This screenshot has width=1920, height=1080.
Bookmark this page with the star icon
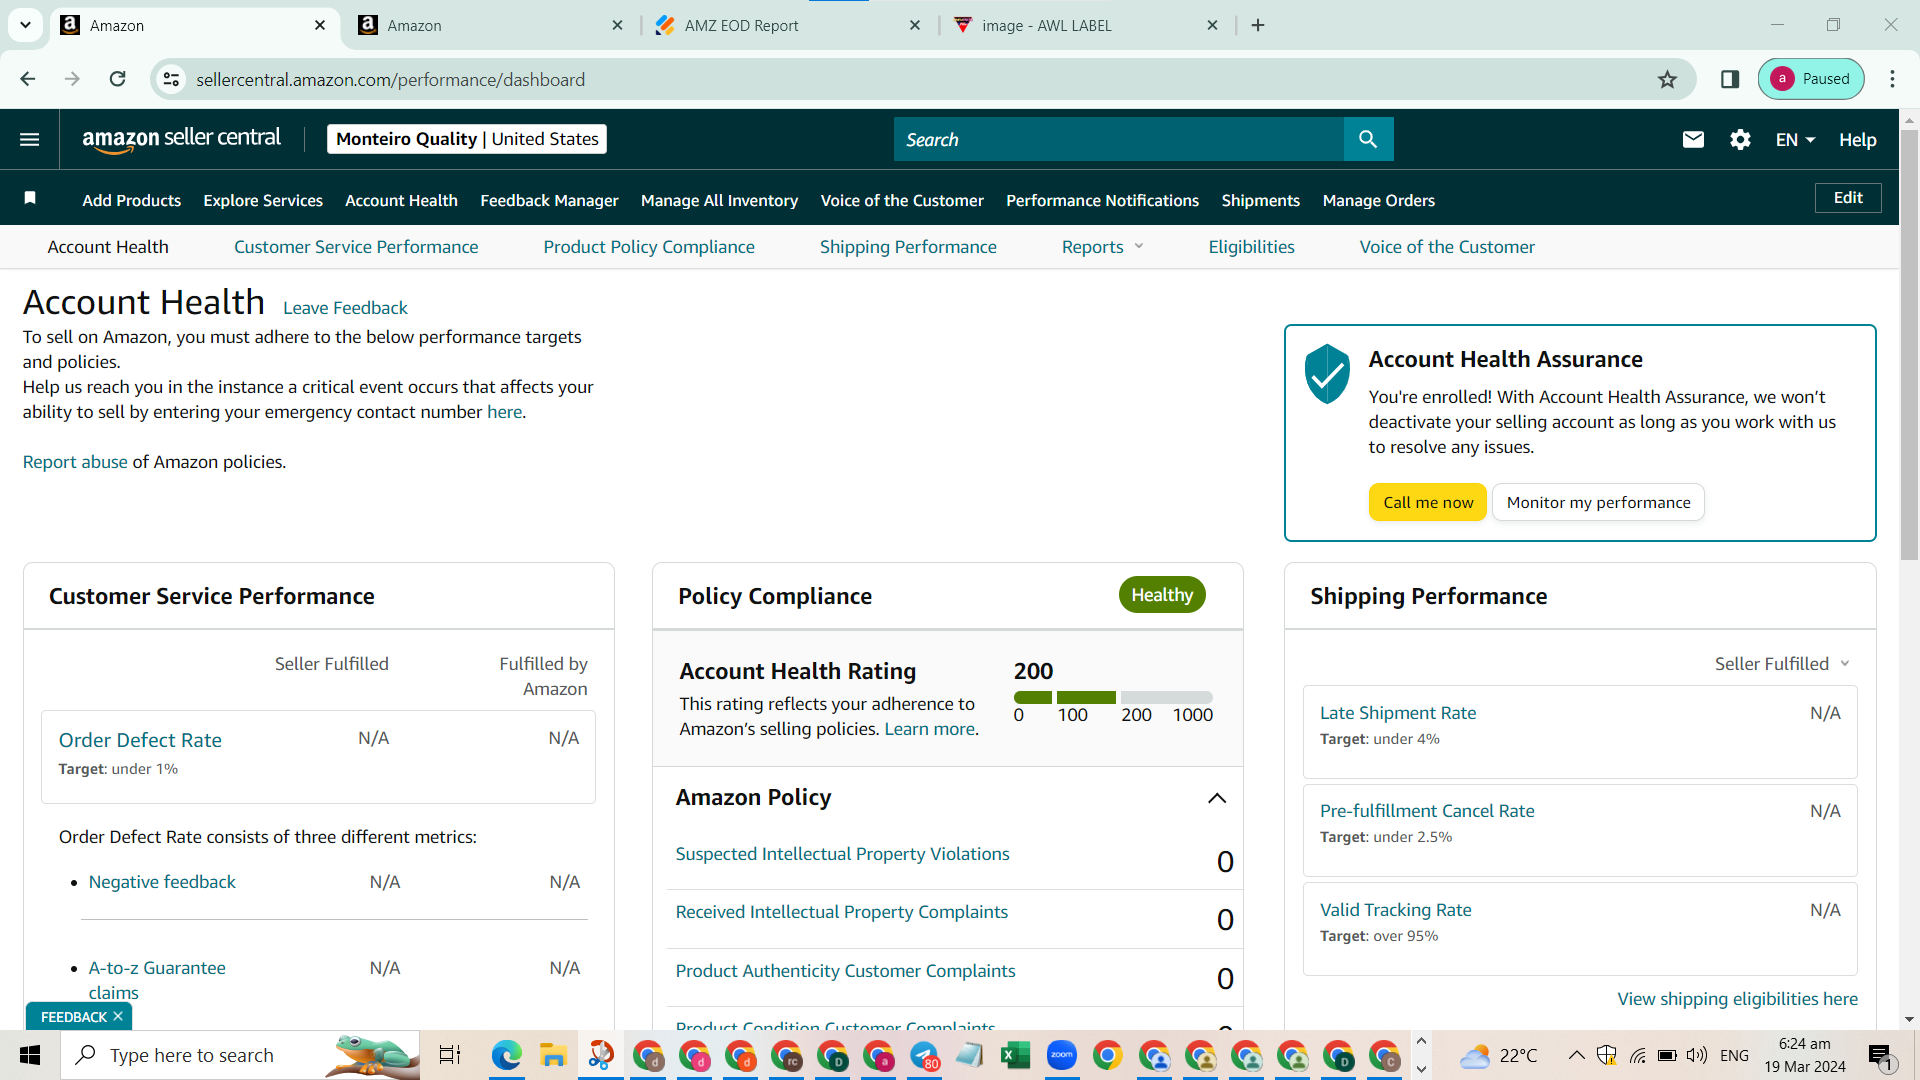coord(1667,79)
